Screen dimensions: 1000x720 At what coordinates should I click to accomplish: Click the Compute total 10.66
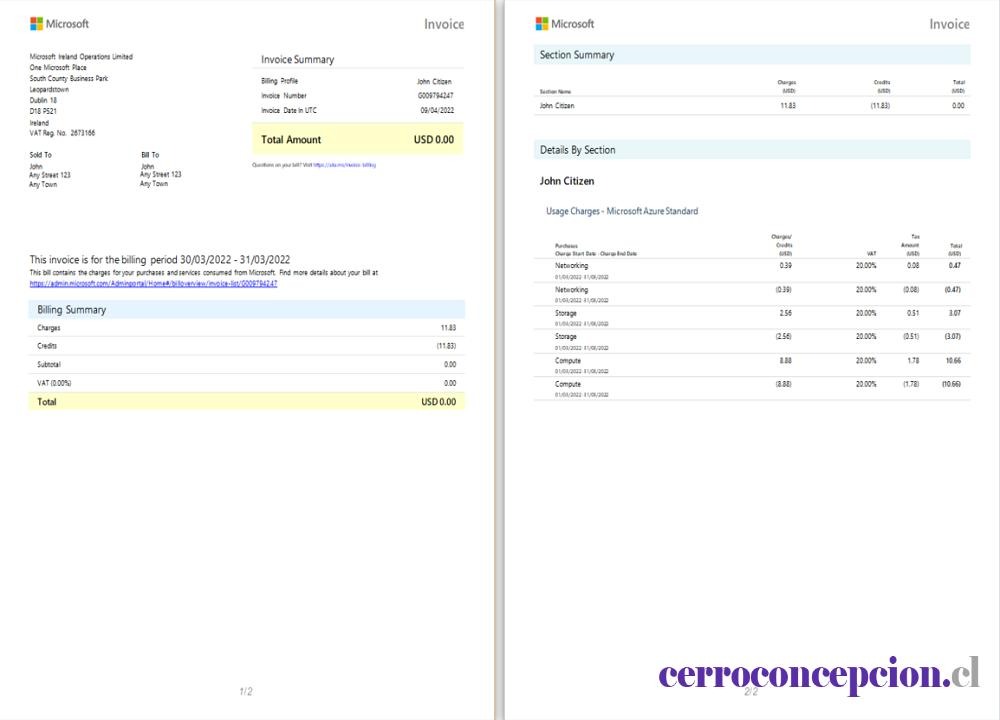coord(953,360)
